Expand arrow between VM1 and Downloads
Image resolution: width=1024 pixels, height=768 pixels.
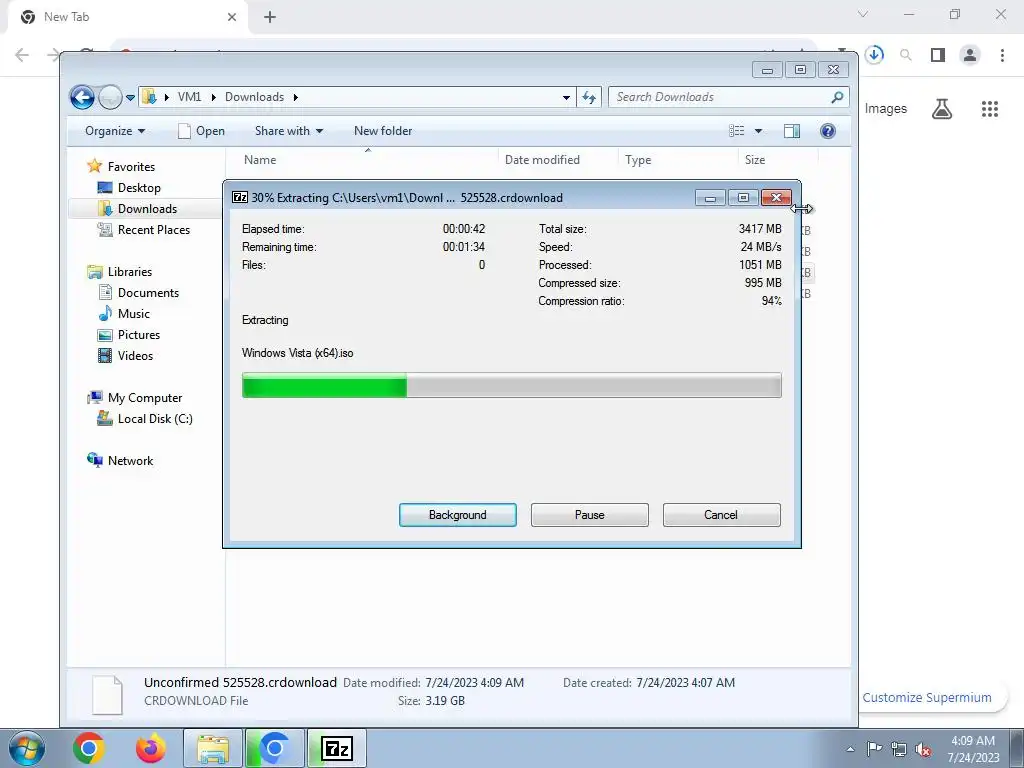[x=213, y=97]
